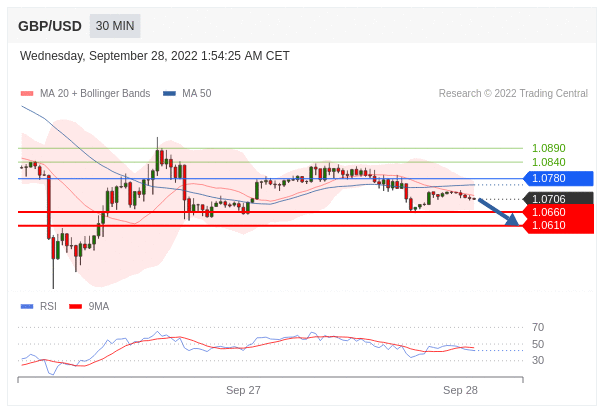
Task: Click the RSI 70 level label
Action: 538,327
